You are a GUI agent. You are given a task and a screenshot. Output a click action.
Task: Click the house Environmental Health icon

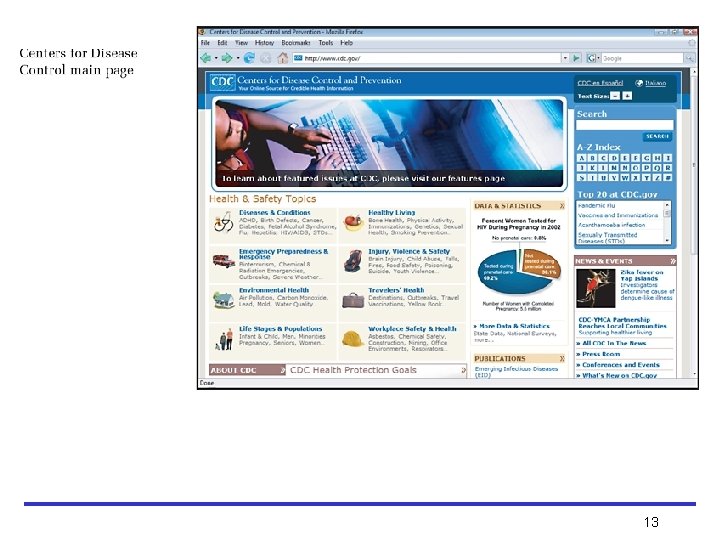[x=224, y=300]
